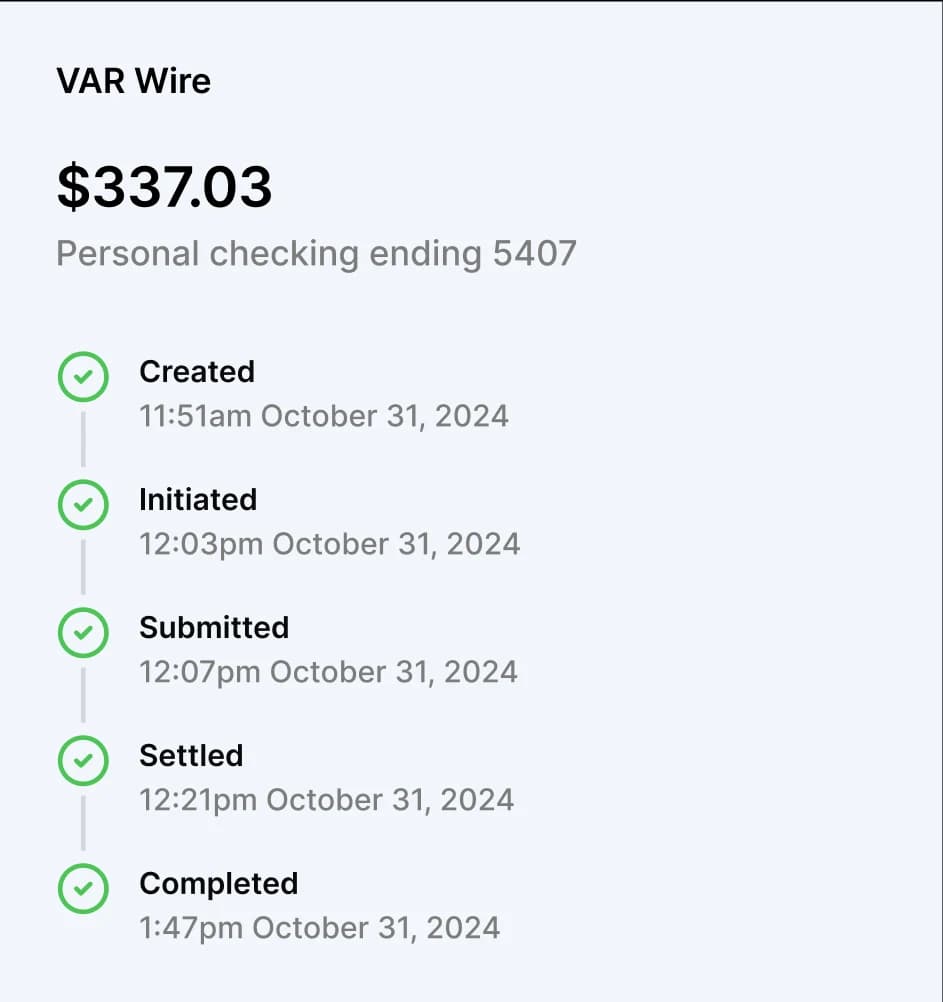Click the green checkmark beside Submitted

(x=83, y=633)
